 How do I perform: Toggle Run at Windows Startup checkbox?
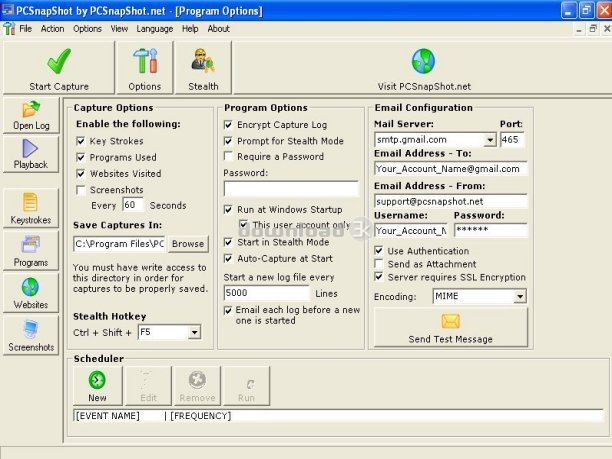pos(228,210)
